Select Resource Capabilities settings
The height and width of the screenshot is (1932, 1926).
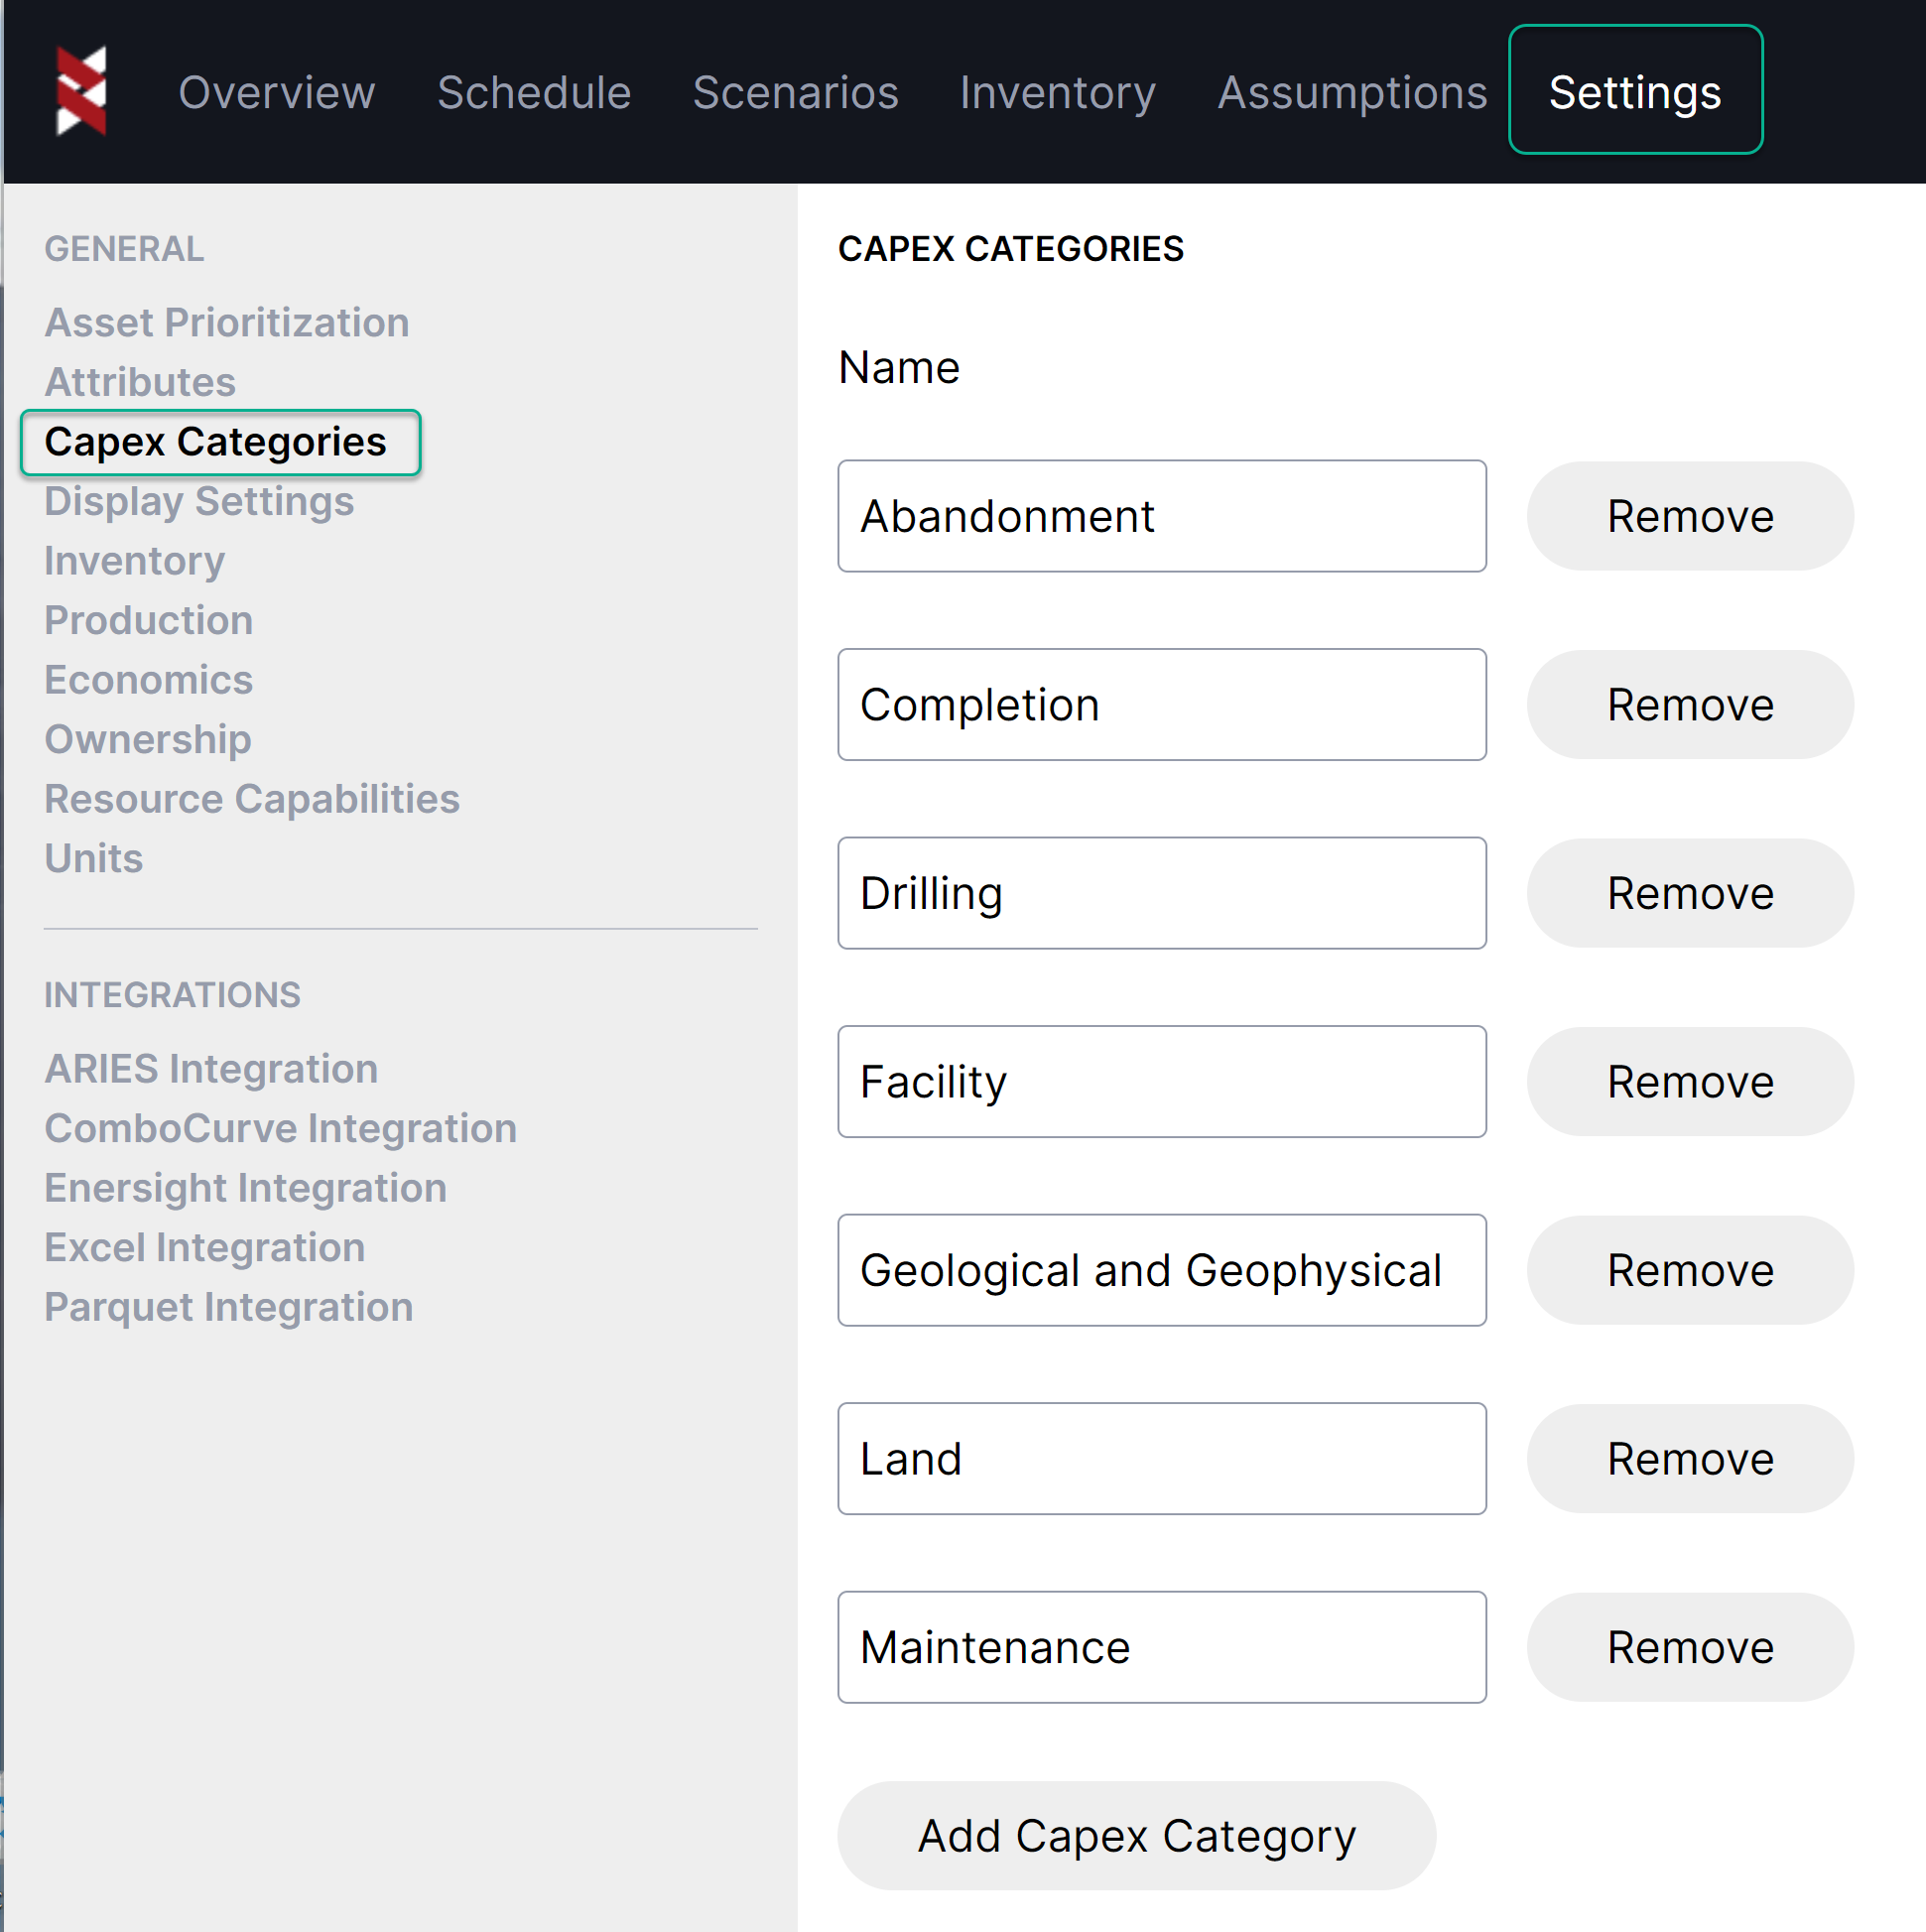click(x=252, y=799)
